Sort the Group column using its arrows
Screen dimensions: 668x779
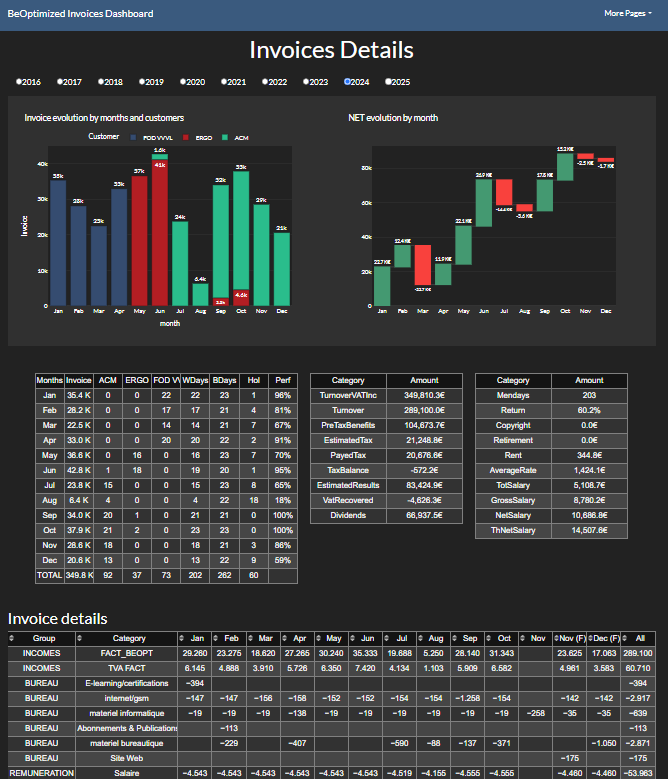tap(12, 637)
